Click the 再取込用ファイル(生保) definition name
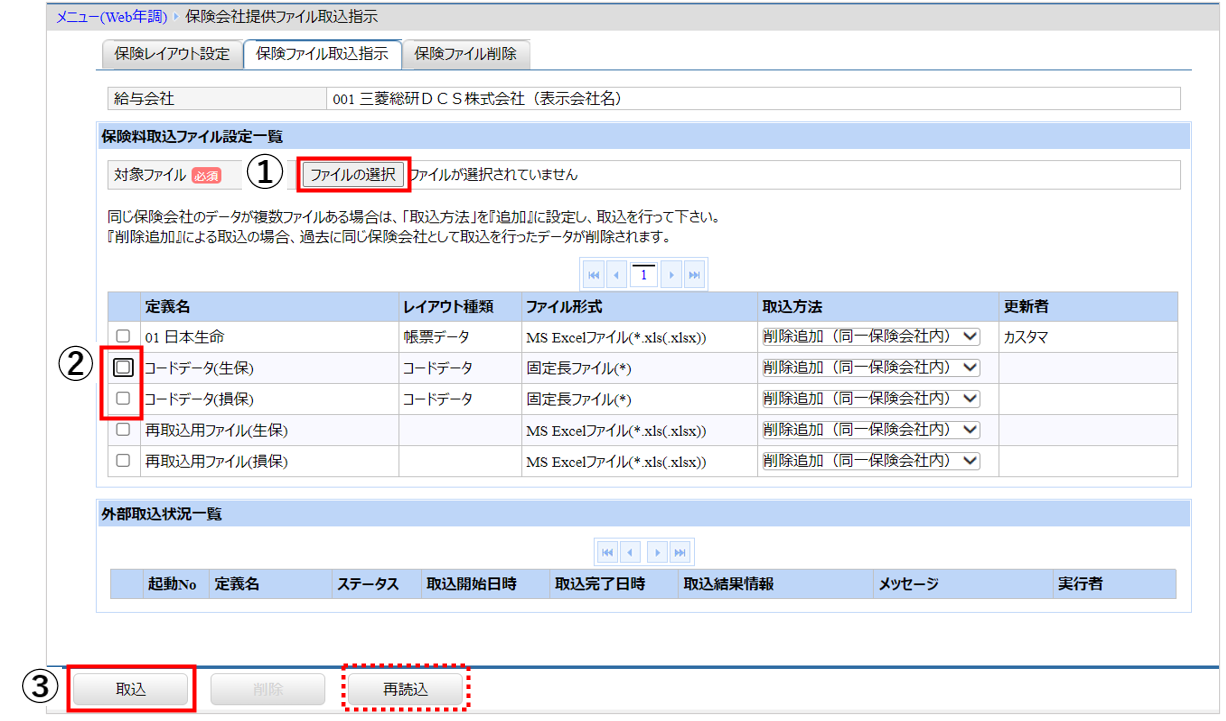Screen dimensions: 1226x721 coord(217,430)
